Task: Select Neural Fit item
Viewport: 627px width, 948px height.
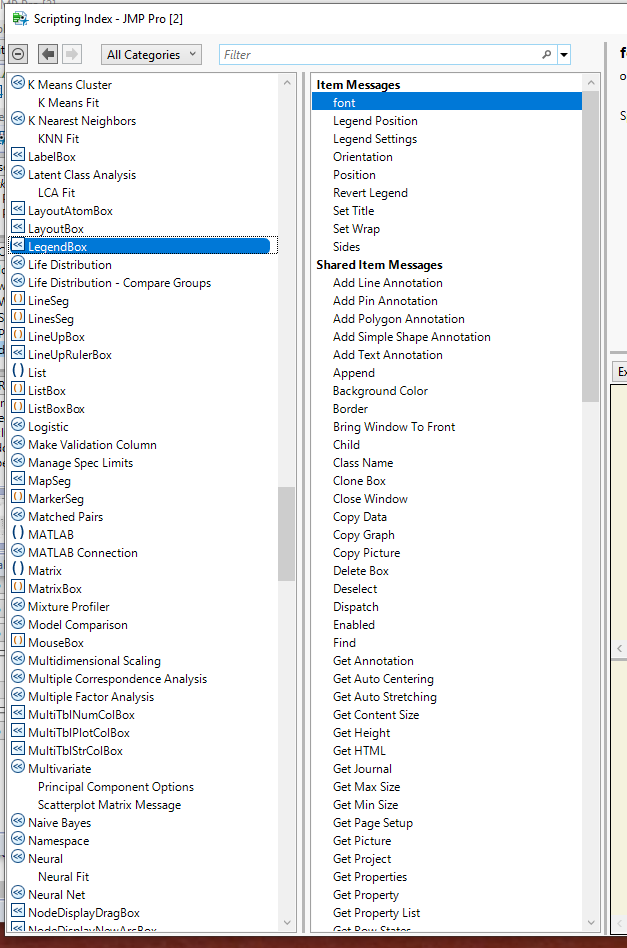Action: click(63, 877)
